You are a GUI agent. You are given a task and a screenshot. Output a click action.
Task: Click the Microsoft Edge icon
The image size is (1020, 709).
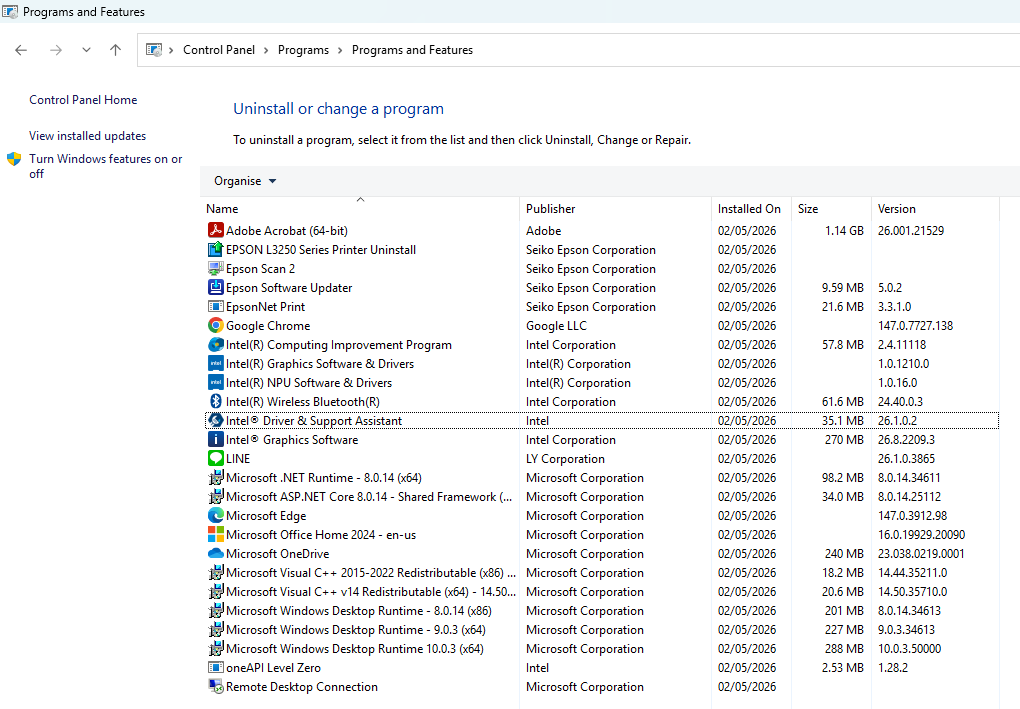pyautogui.click(x=215, y=515)
